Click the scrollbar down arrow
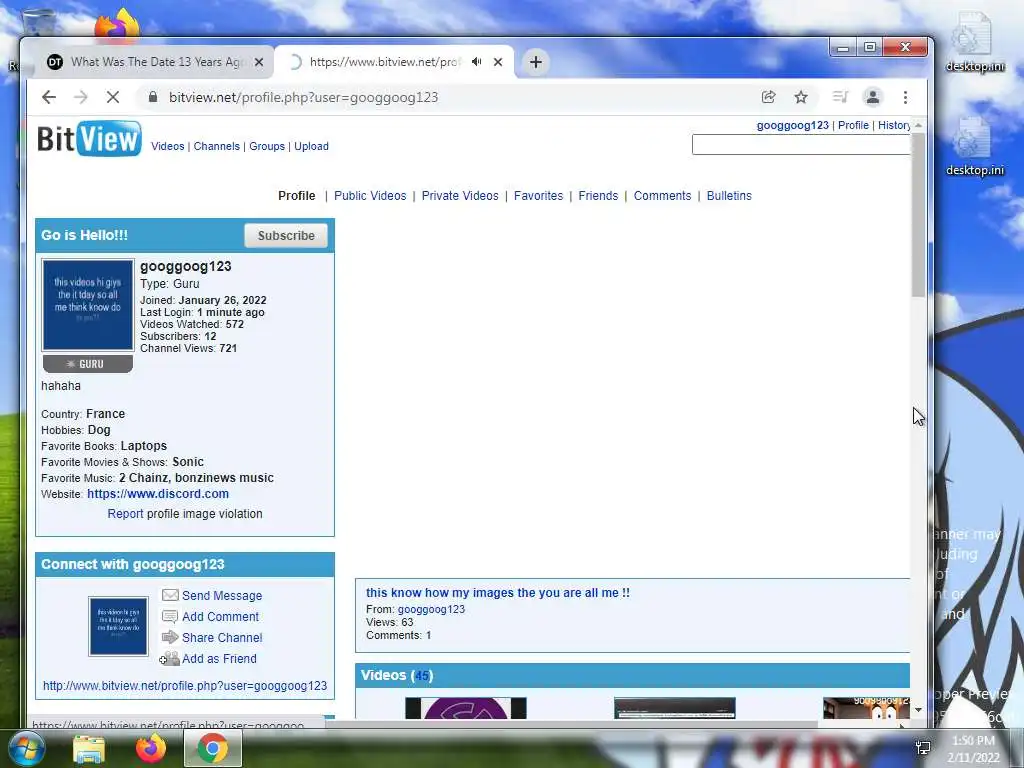Image resolution: width=1024 pixels, height=768 pixels. click(918, 709)
